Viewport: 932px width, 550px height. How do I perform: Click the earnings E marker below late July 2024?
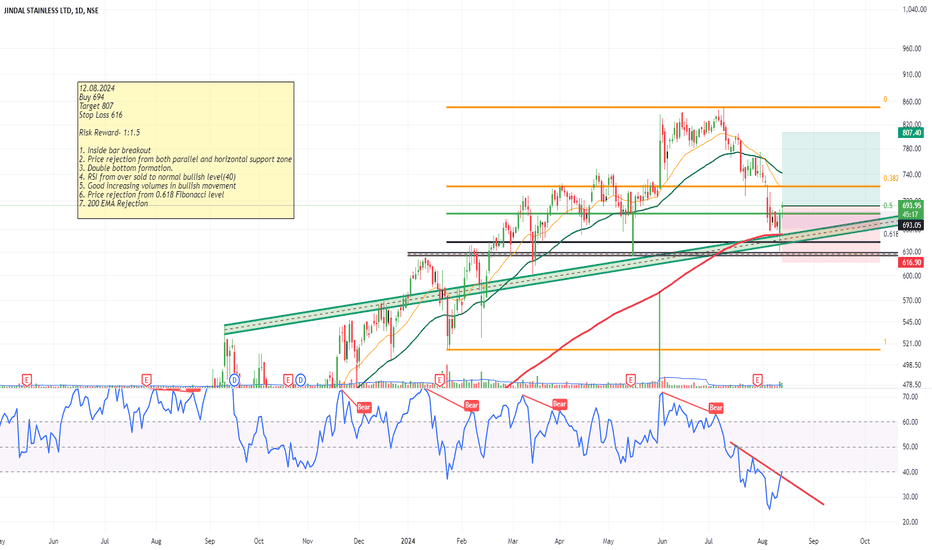(757, 379)
